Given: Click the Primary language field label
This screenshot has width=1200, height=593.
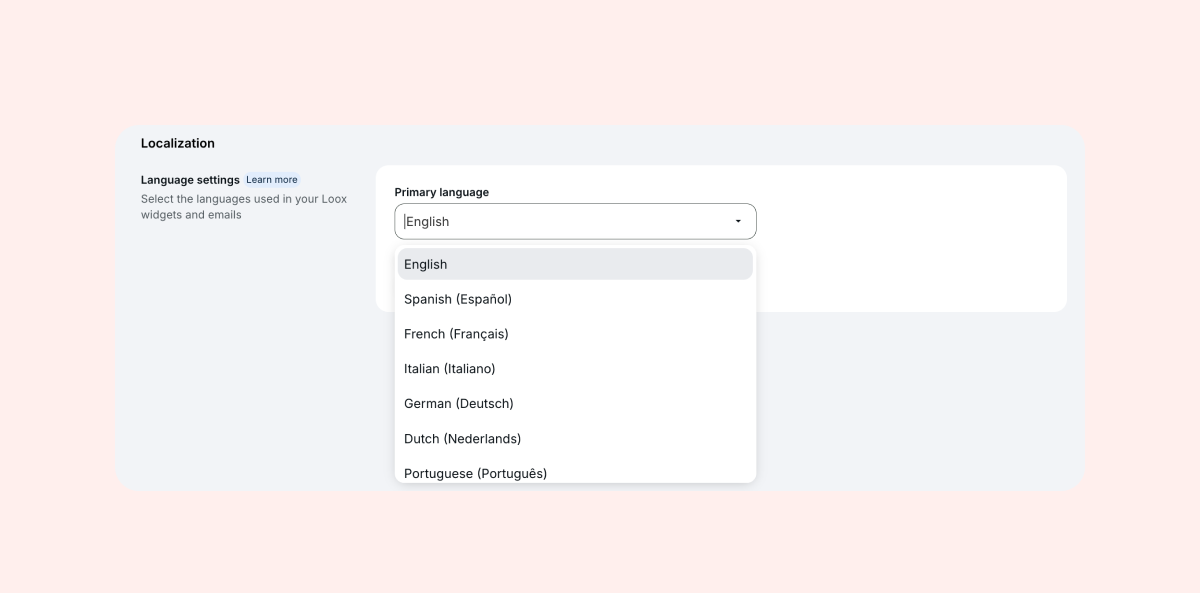Looking at the screenshot, I should (441, 192).
